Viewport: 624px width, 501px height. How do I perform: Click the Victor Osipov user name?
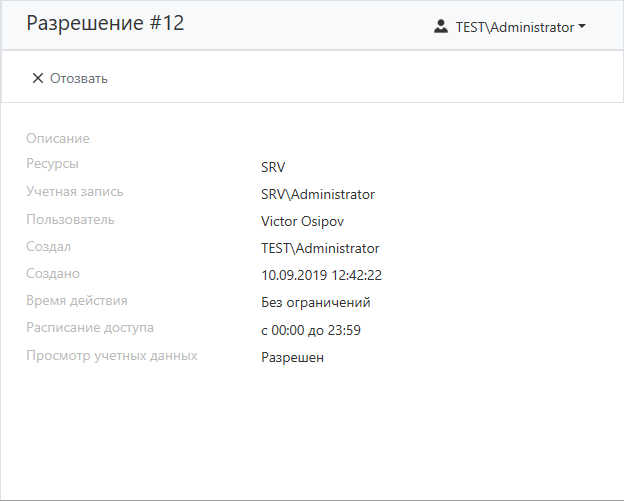302,221
